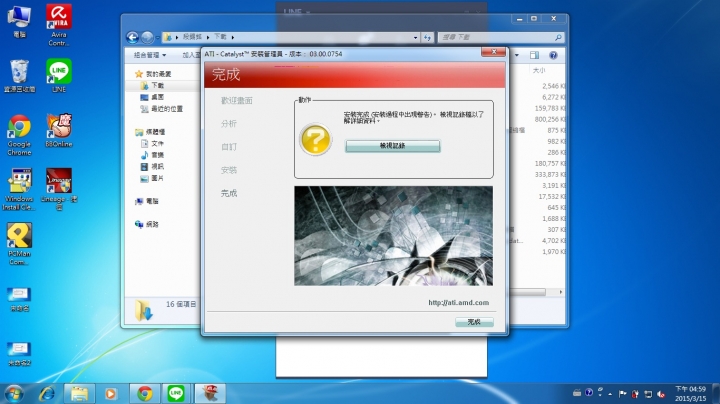Show hidden system tray icons arrow
This screenshot has height=404, width=720.
coord(610,394)
